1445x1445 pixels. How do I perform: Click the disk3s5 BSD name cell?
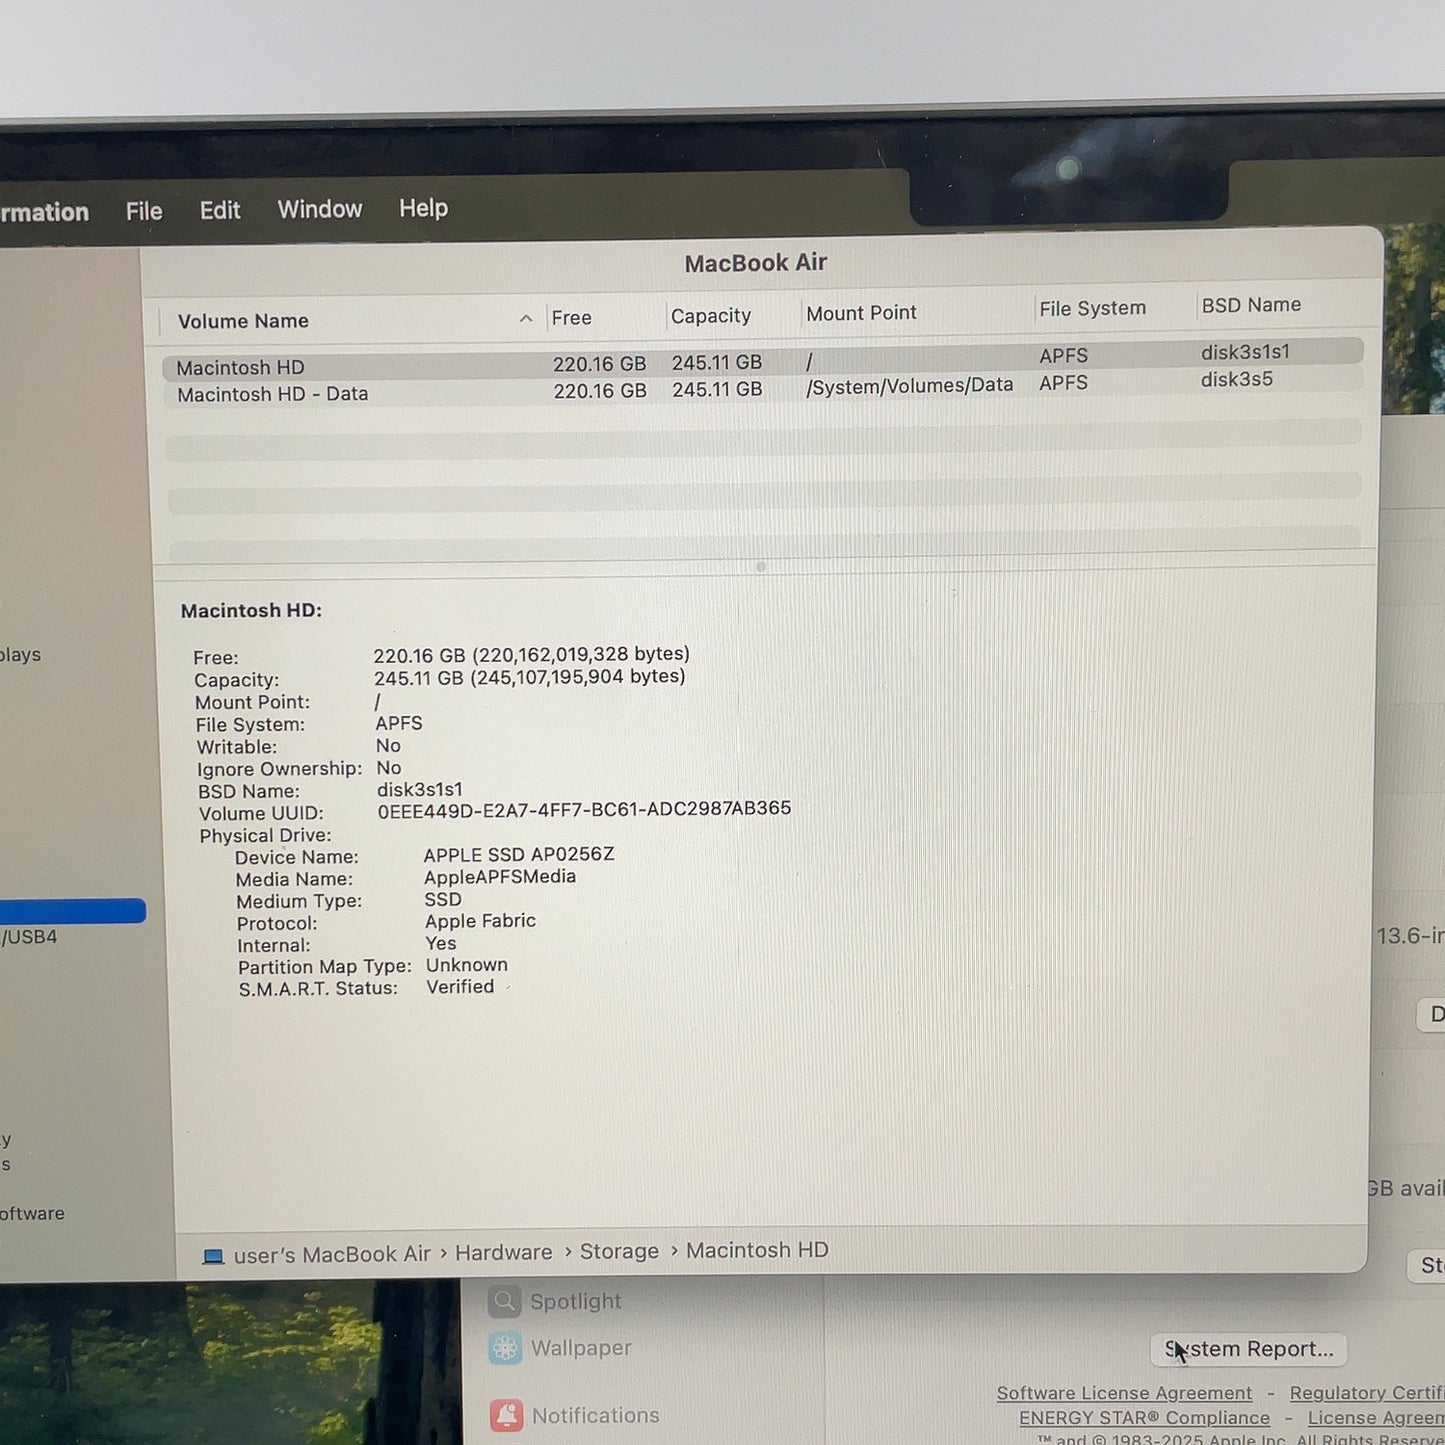click(1237, 379)
